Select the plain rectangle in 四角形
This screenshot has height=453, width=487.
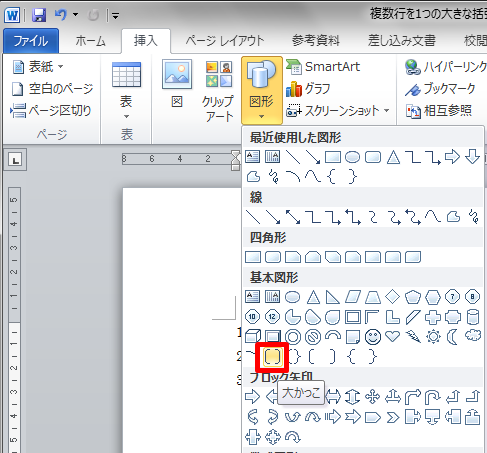tap(253, 257)
